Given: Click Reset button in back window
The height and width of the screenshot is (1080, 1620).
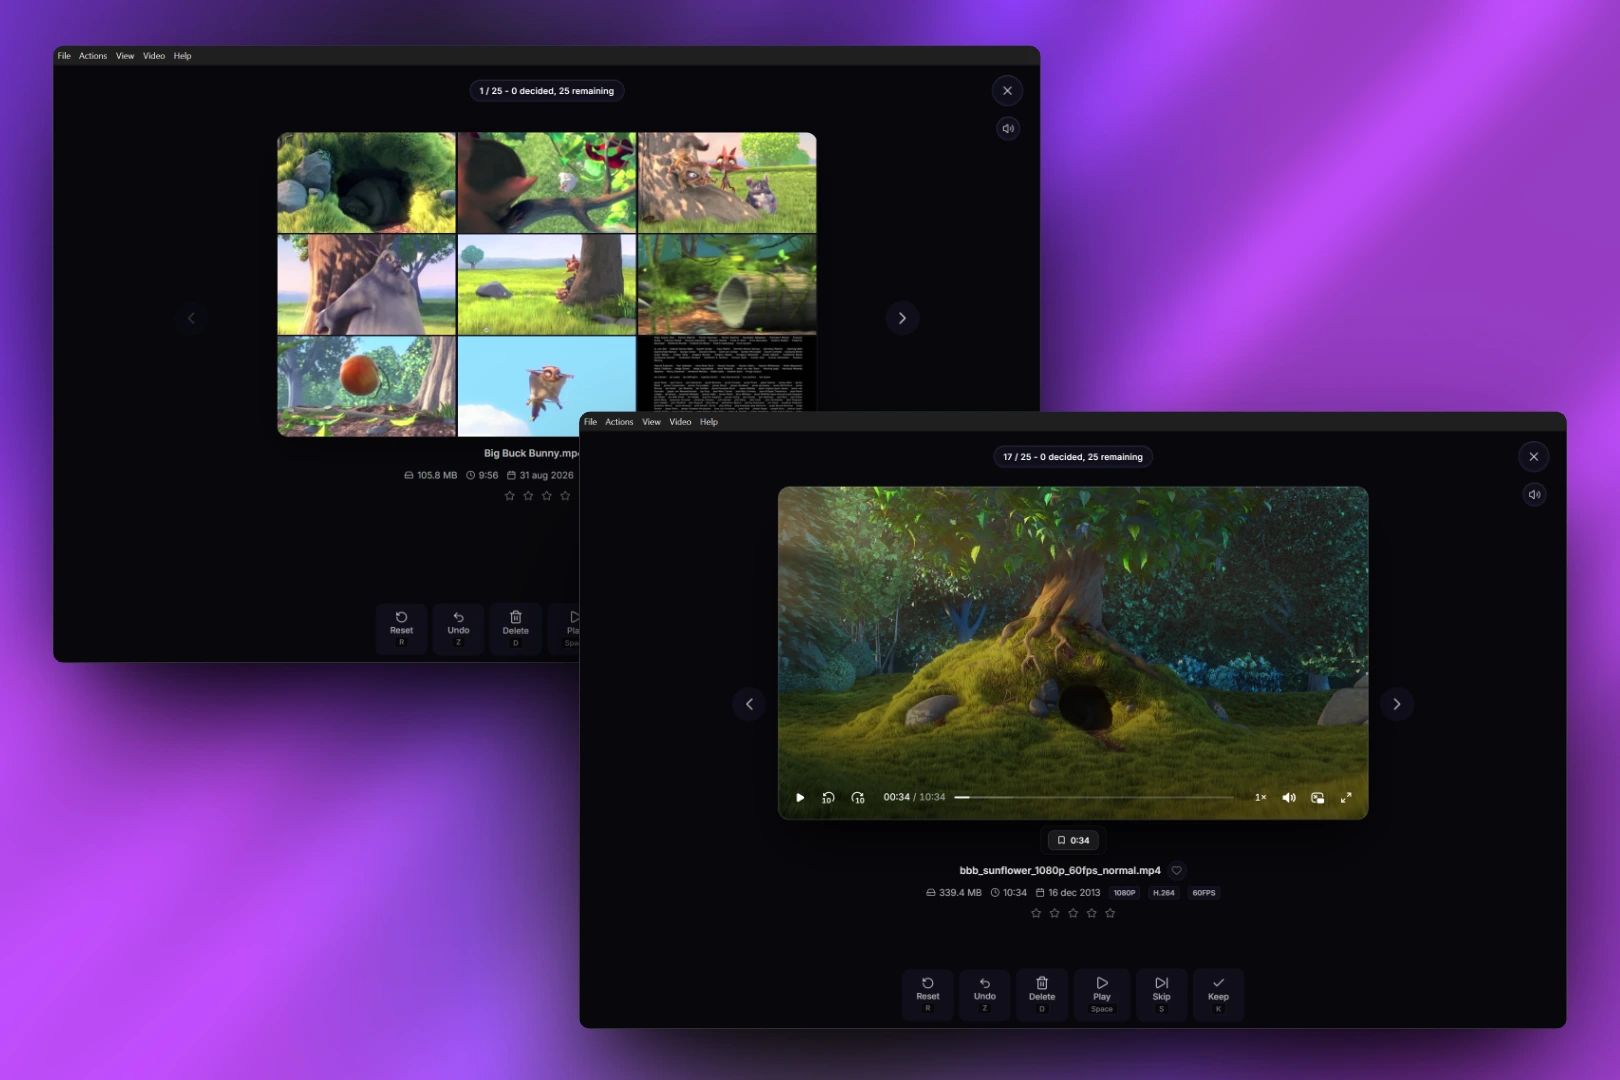Looking at the screenshot, I should click(402, 628).
